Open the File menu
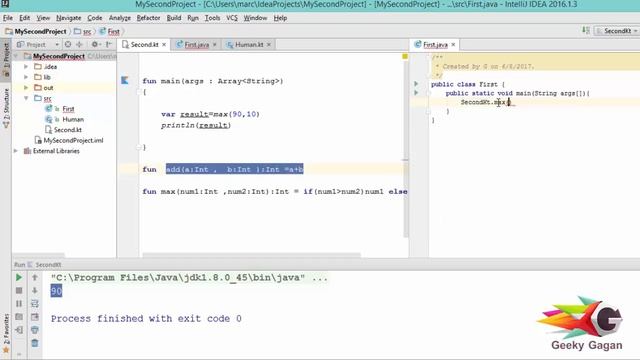640x360 pixels. (8, 18)
